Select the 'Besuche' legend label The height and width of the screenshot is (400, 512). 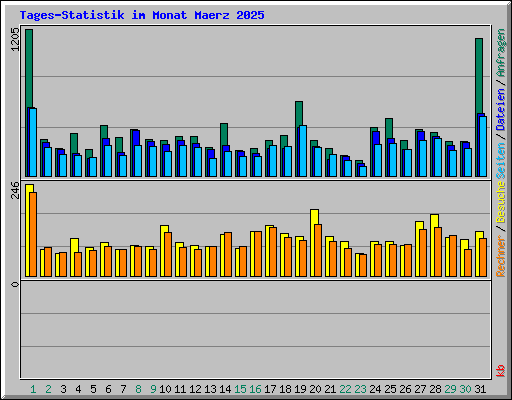click(501, 202)
